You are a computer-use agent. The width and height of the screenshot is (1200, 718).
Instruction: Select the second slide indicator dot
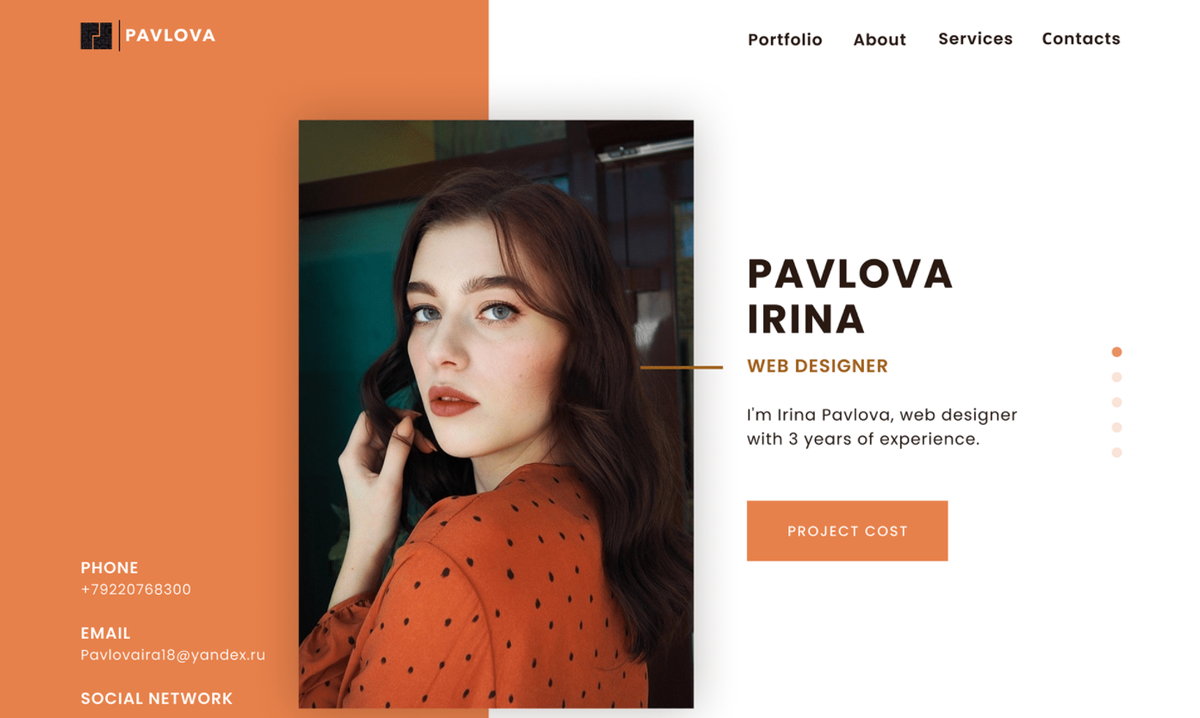click(1117, 377)
